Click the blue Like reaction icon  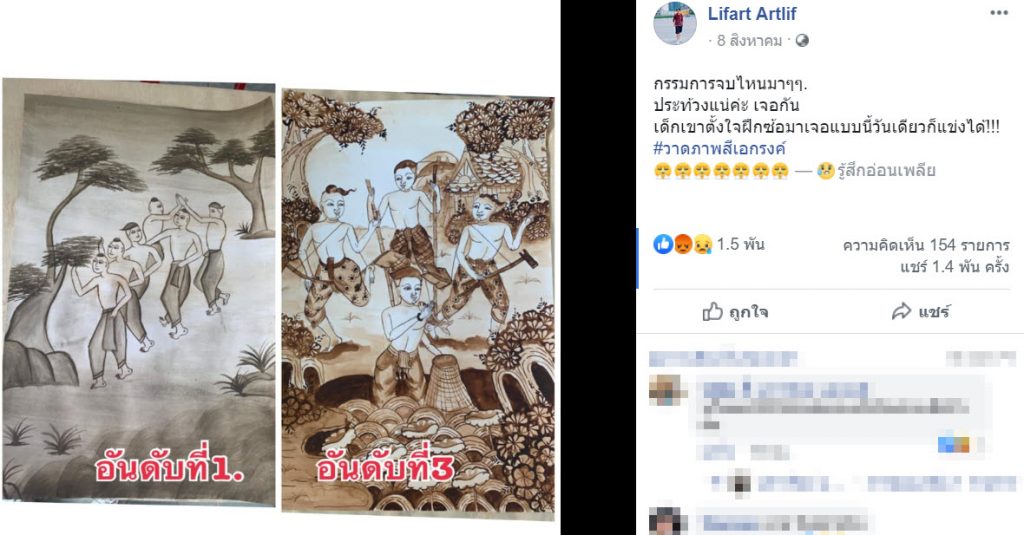[x=663, y=244]
